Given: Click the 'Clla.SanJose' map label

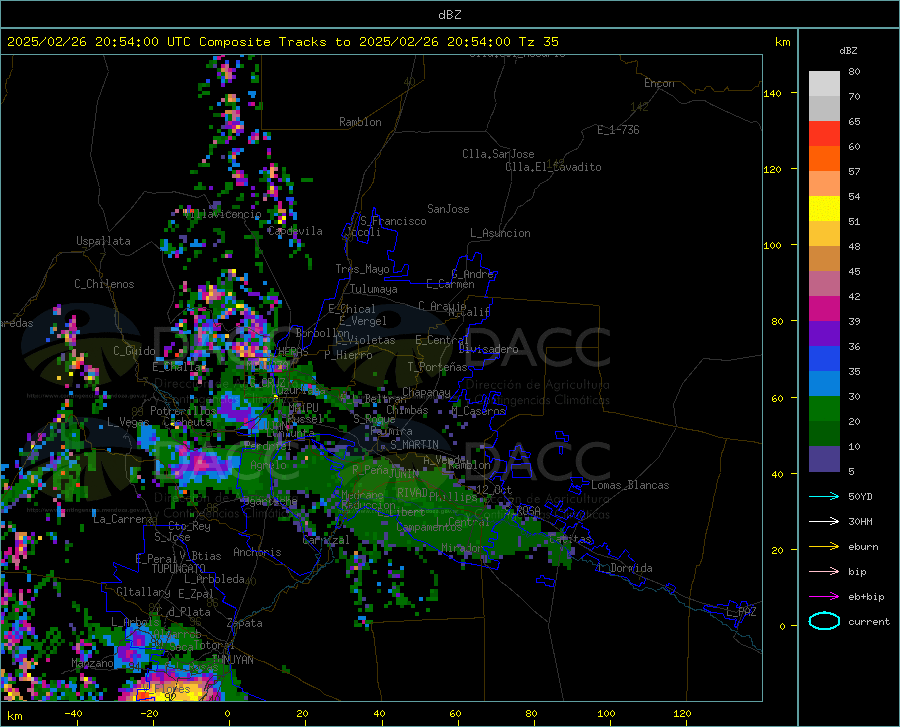Looking at the screenshot, I should coord(498,154).
